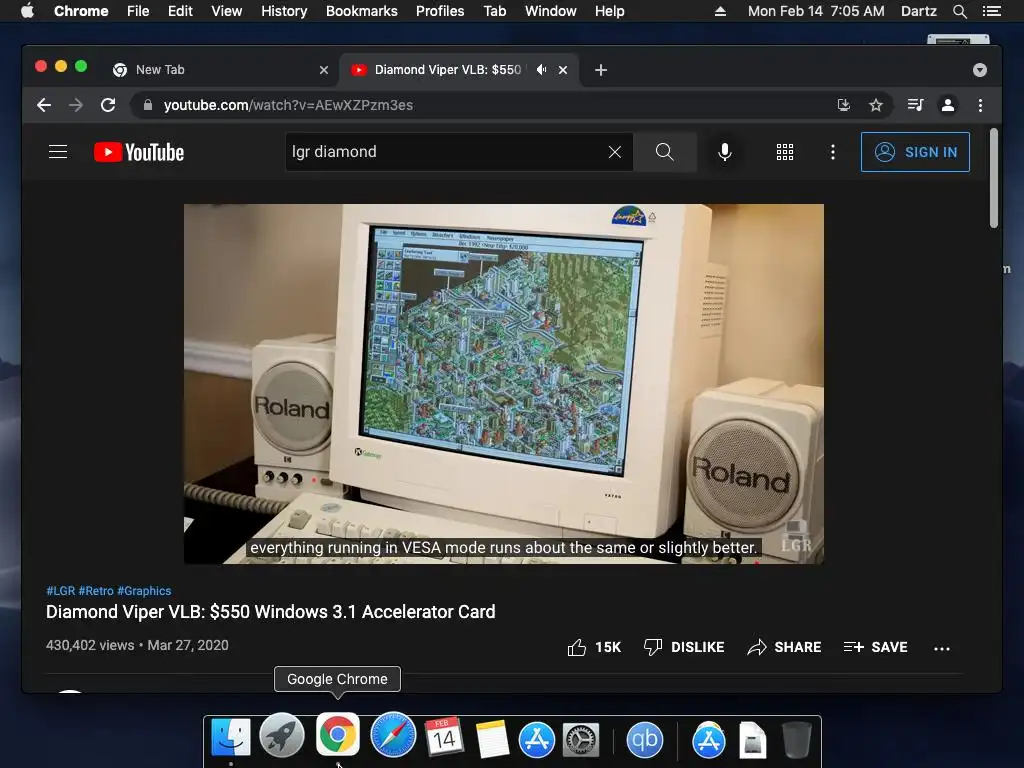Image resolution: width=1024 pixels, height=768 pixels.
Task: Open the Bookmarks menu
Action: (x=362, y=11)
